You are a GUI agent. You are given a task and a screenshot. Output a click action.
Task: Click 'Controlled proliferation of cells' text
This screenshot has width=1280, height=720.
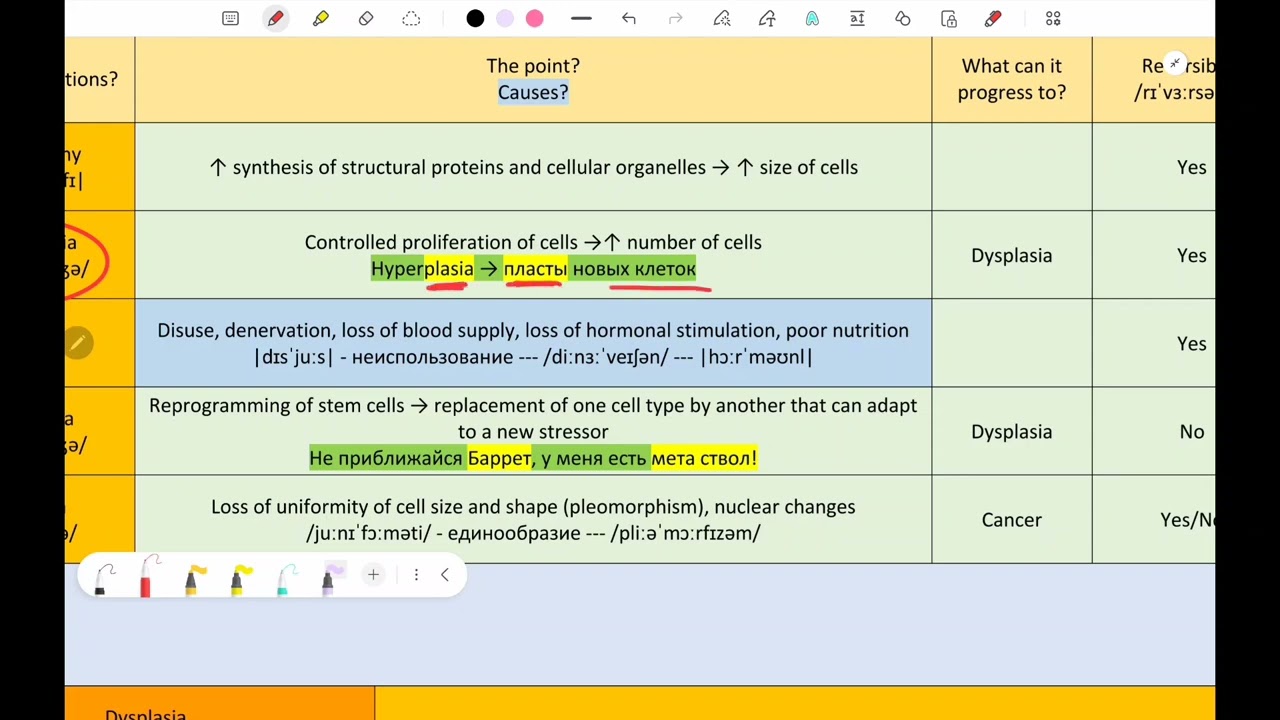(440, 242)
